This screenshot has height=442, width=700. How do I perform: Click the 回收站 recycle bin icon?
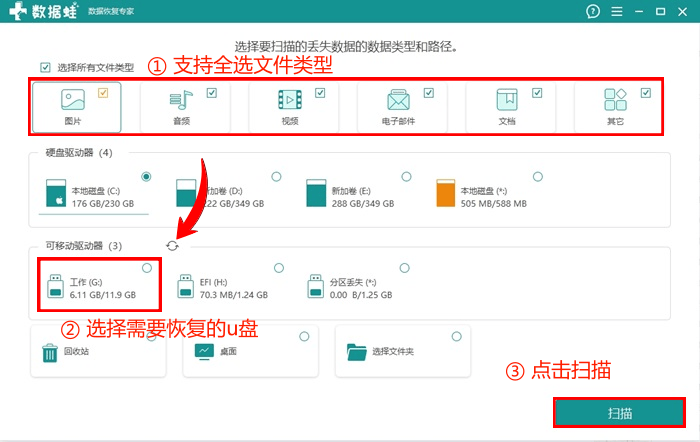(x=50, y=353)
